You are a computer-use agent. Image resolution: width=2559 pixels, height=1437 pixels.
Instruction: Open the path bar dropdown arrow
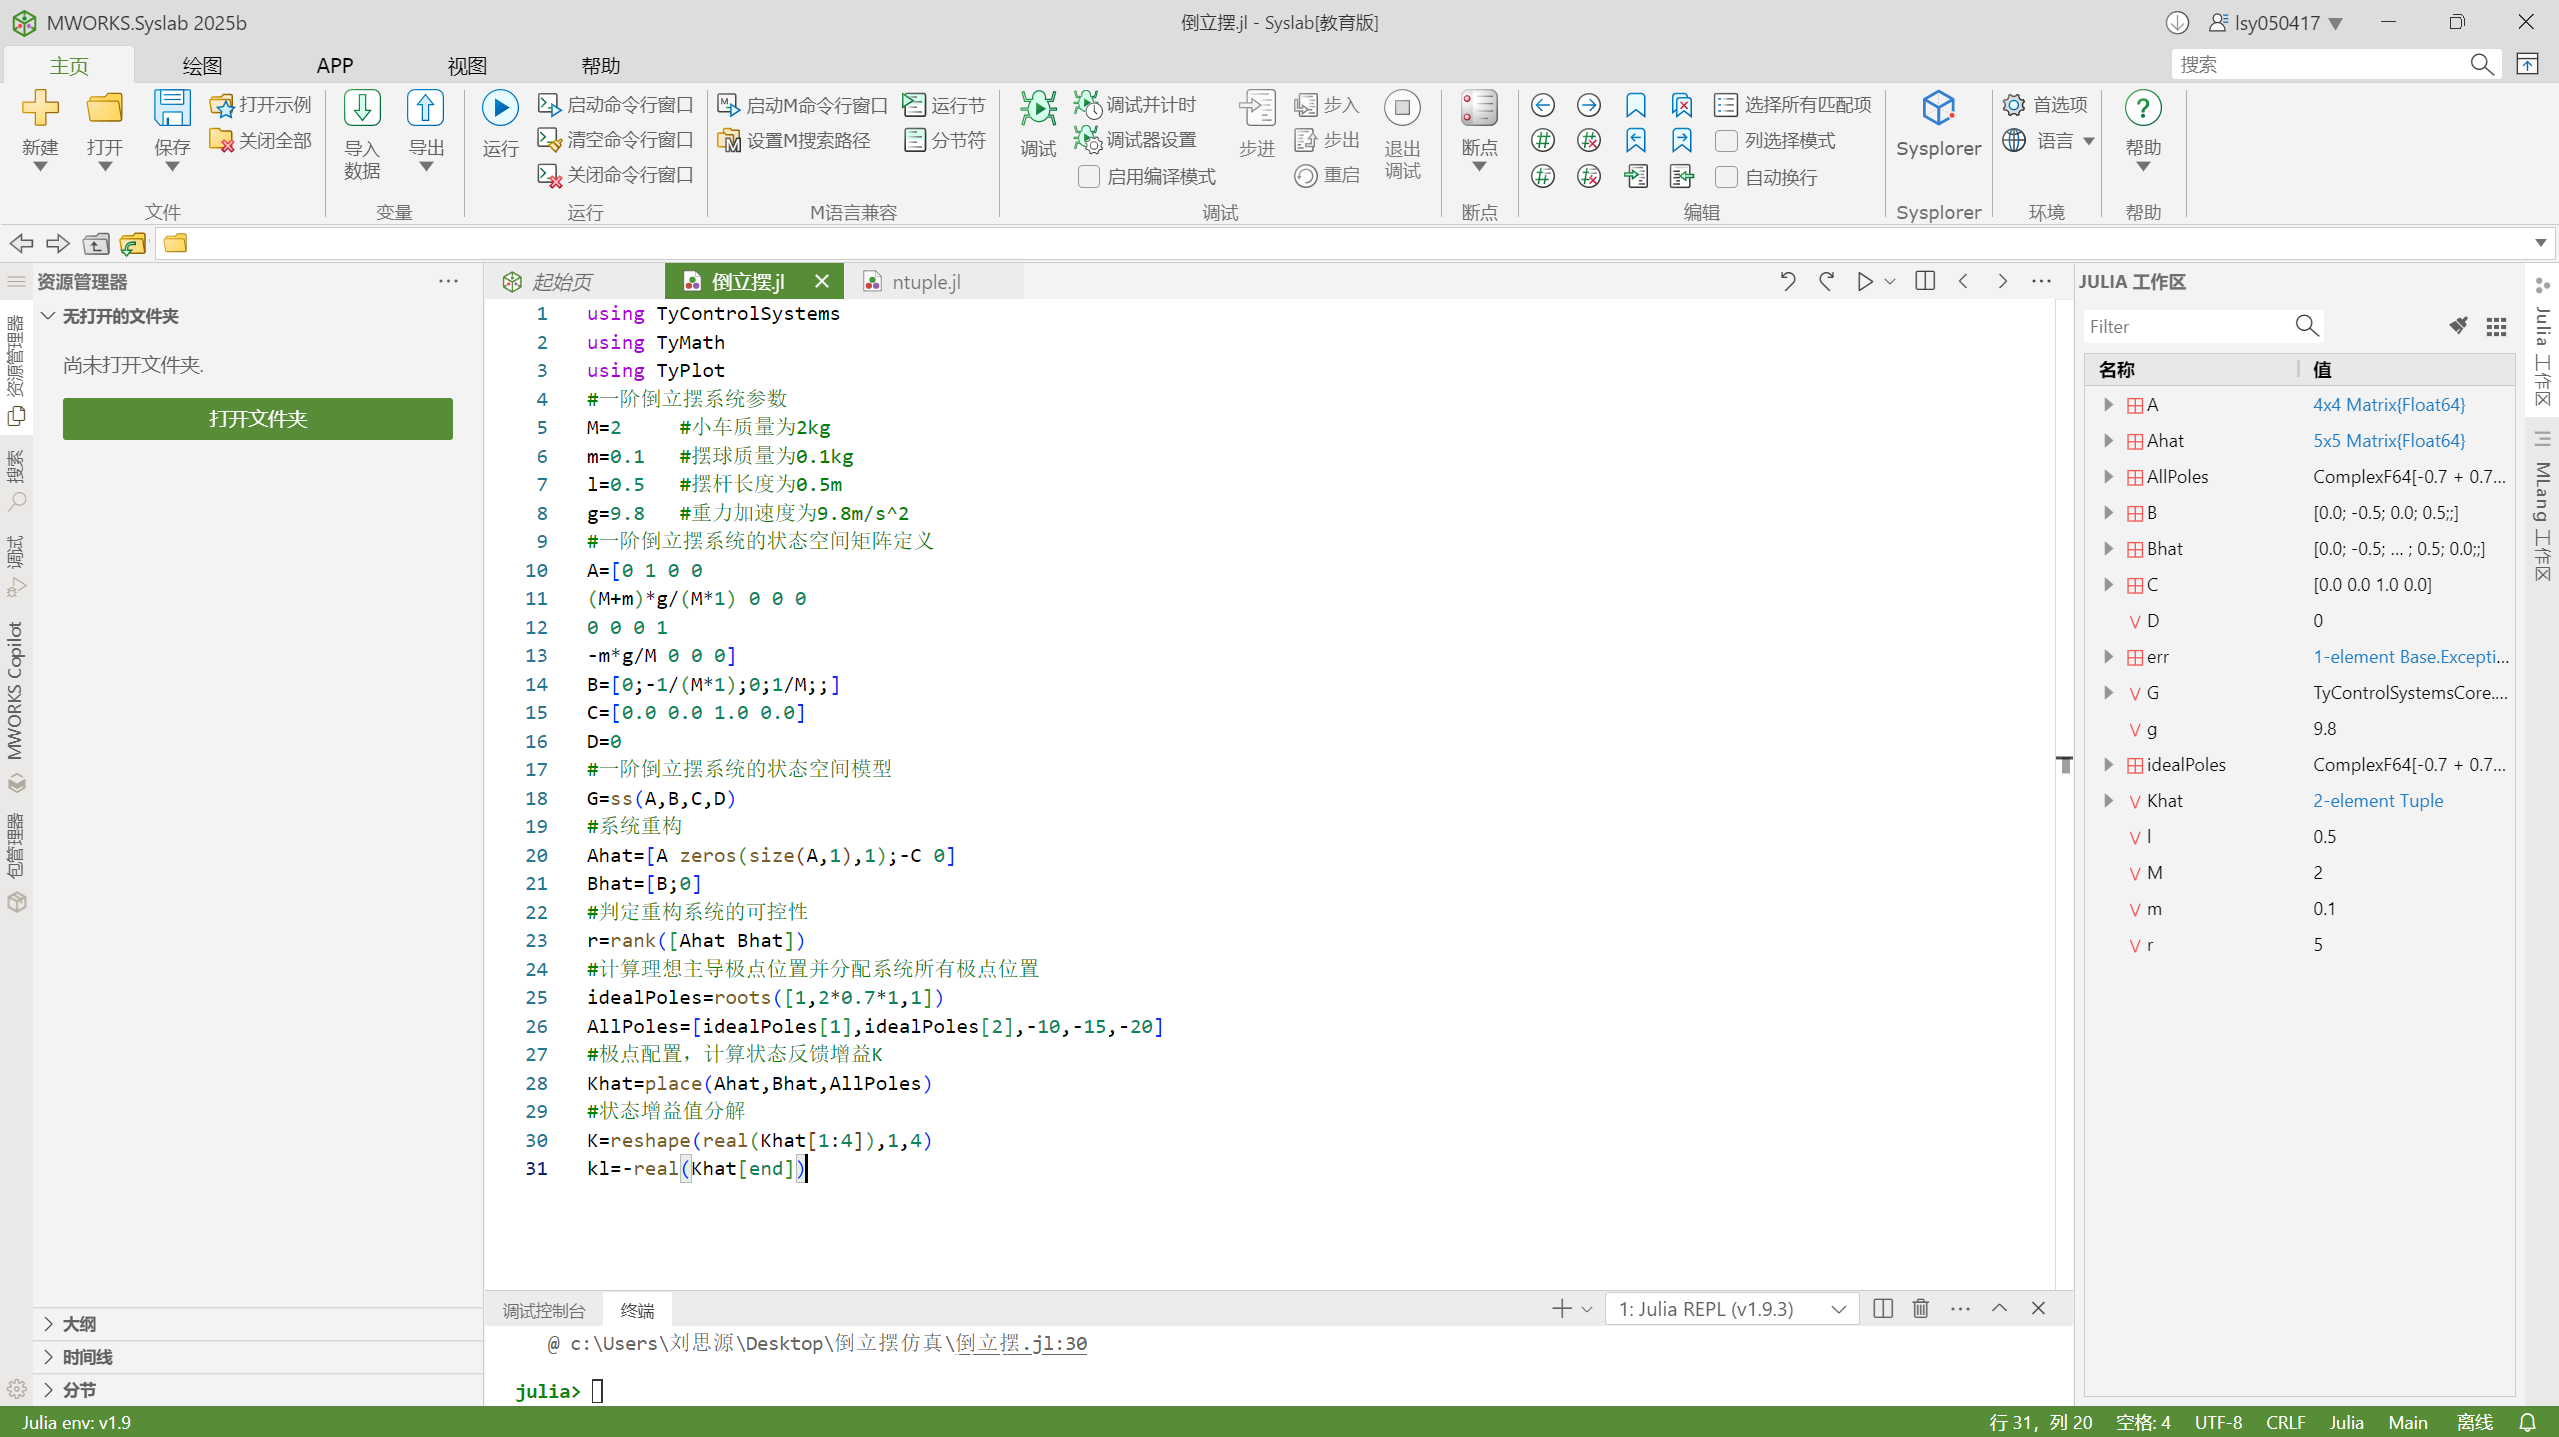pos(2541,243)
